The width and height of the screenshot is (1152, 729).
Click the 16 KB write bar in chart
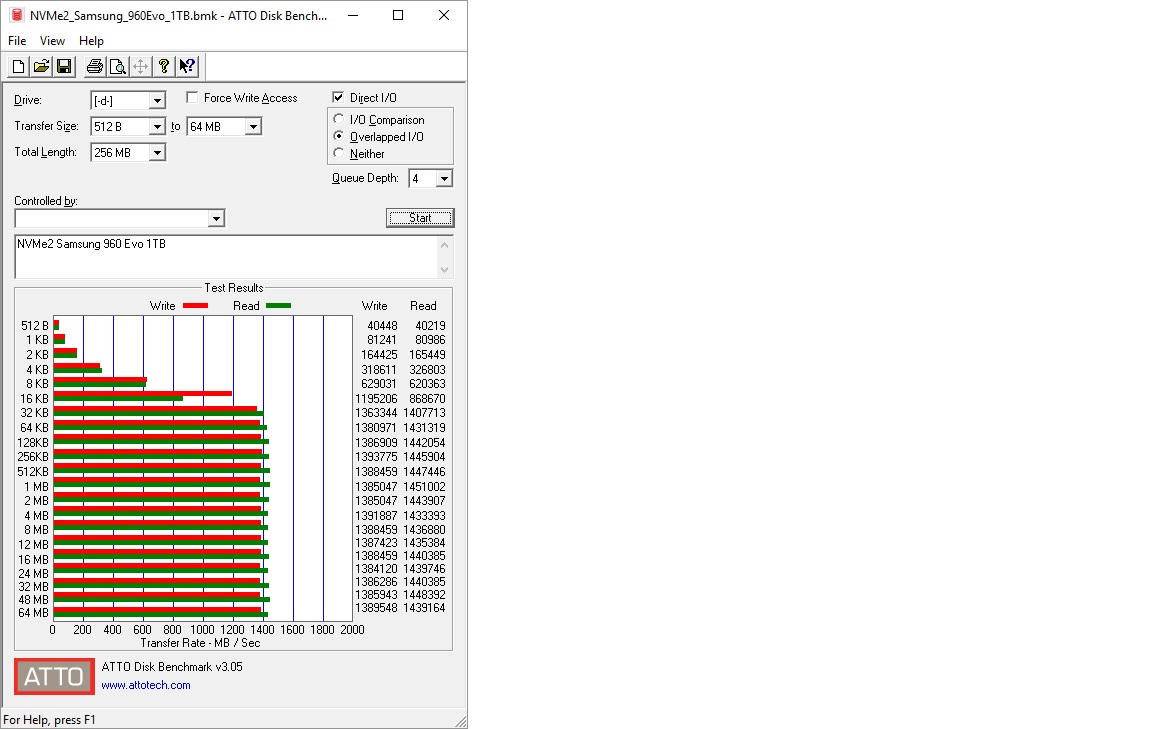(143, 394)
